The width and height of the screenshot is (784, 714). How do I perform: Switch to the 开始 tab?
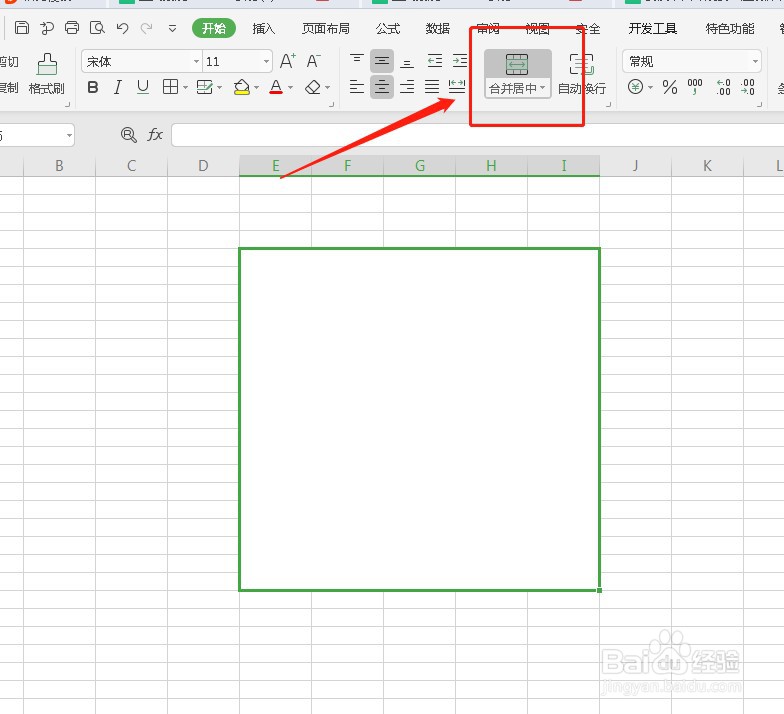[214, 28]
